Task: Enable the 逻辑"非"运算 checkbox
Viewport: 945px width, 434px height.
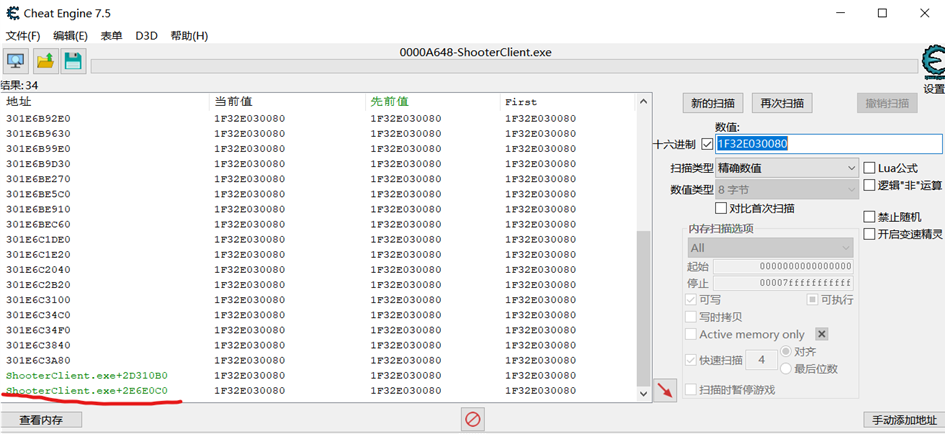Action: point(869,185)
